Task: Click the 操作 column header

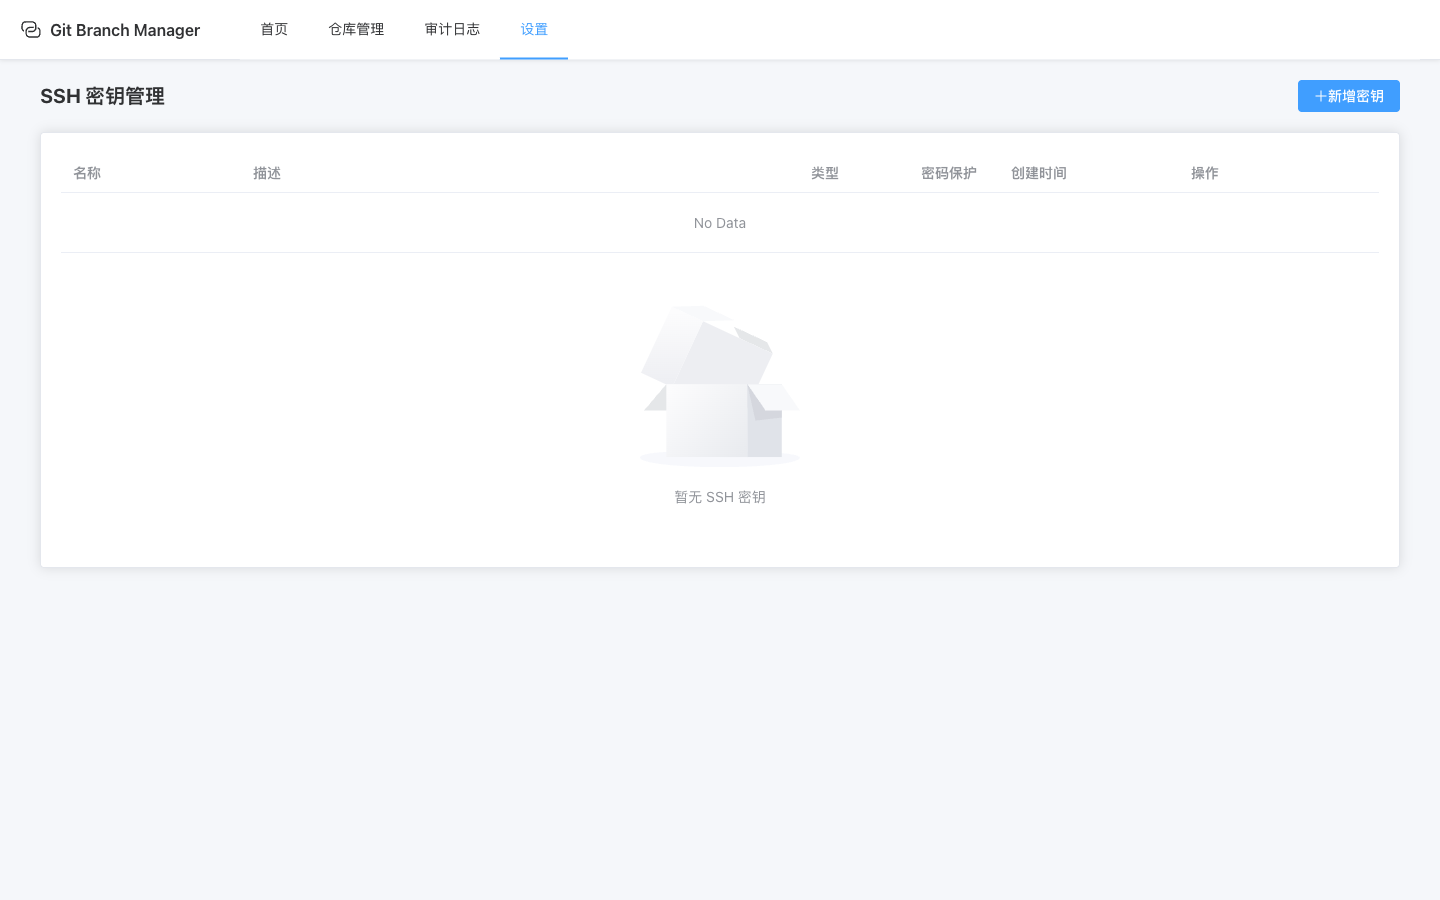Action: (x=1205, y=172)
